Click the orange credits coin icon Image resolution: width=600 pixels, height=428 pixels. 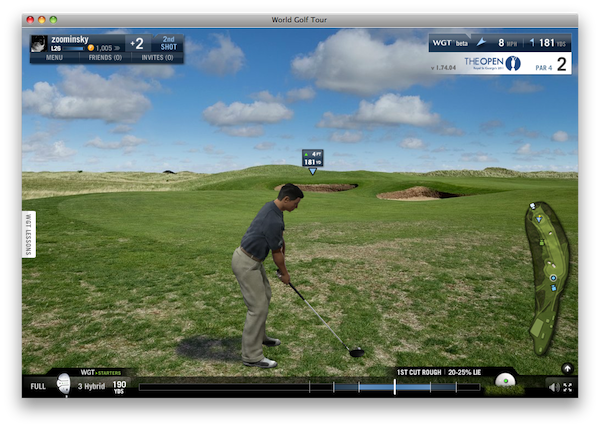(x=91, y=48)
